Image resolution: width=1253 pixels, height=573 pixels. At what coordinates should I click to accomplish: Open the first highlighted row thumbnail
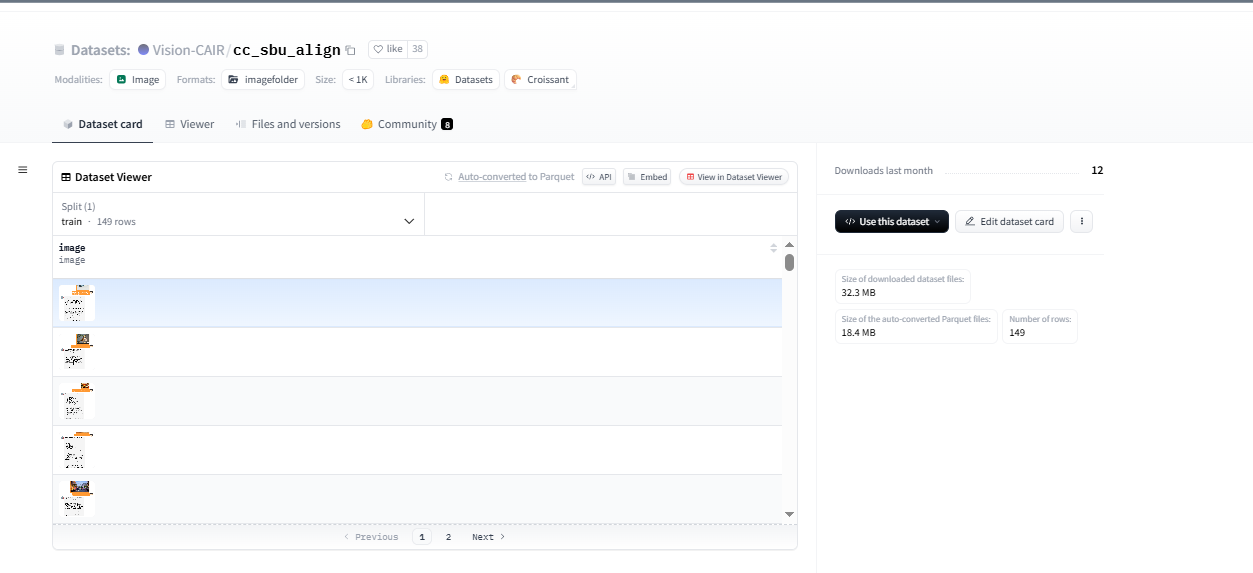[77, 303]
